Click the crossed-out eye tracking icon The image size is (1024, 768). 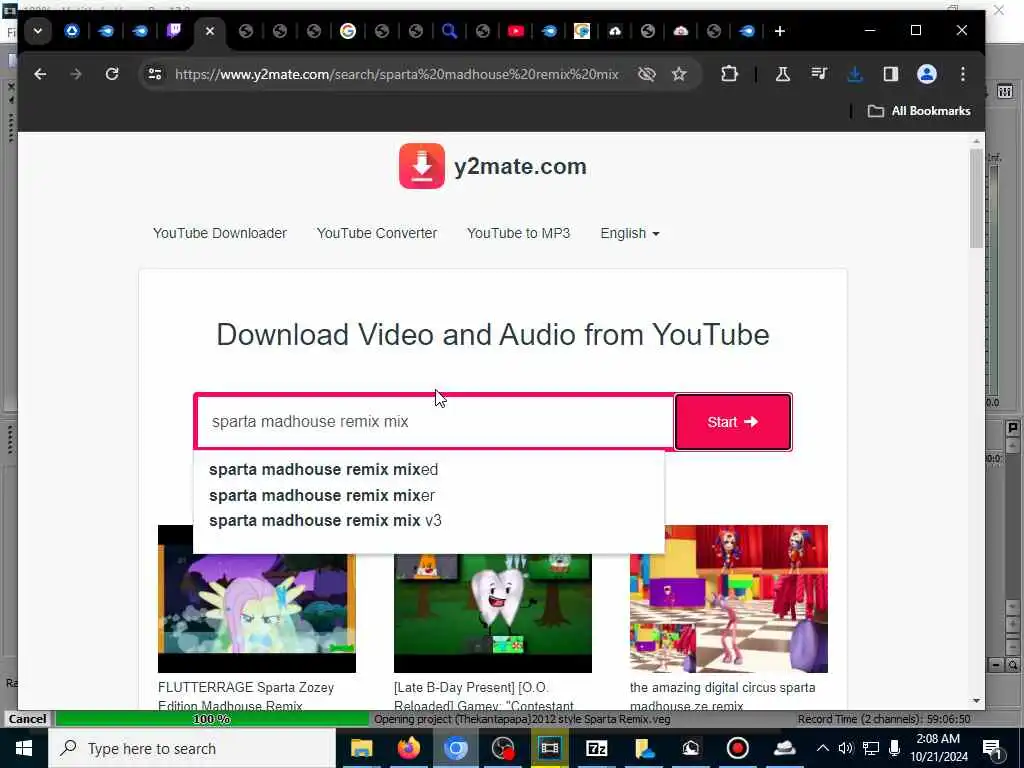click(647, 74)
